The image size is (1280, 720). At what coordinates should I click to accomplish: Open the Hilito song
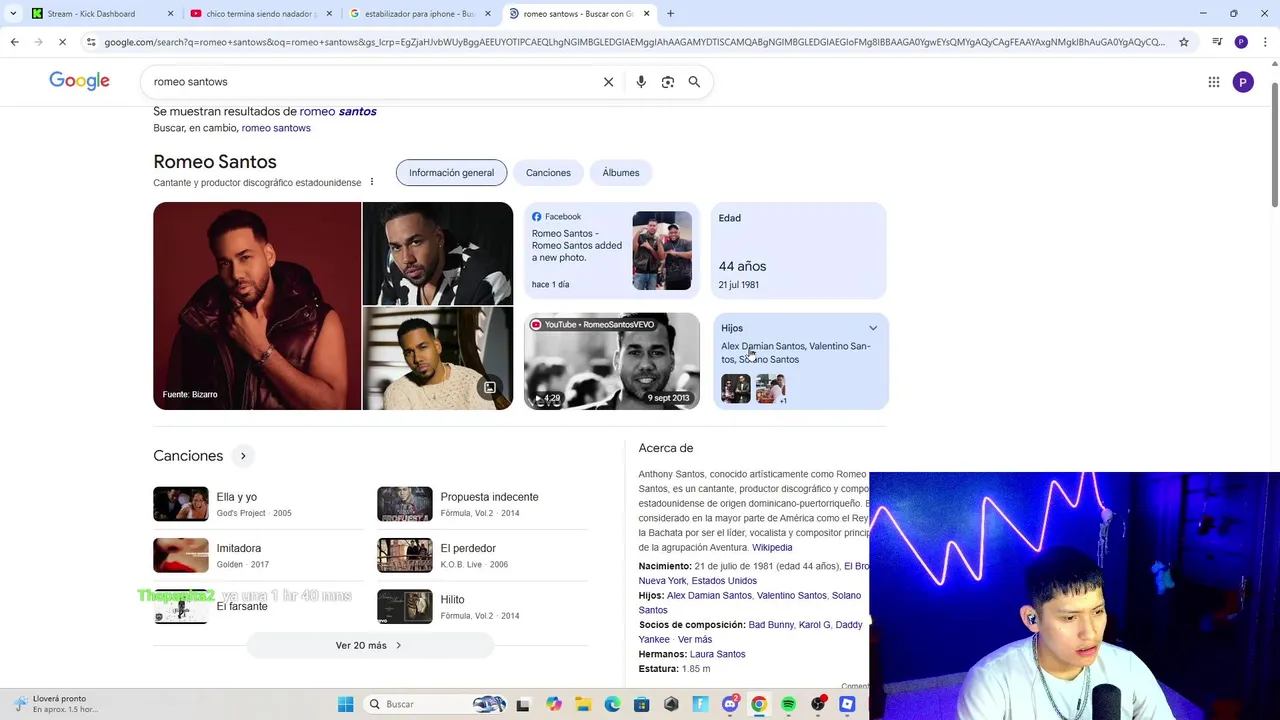(x=482, y=607)
